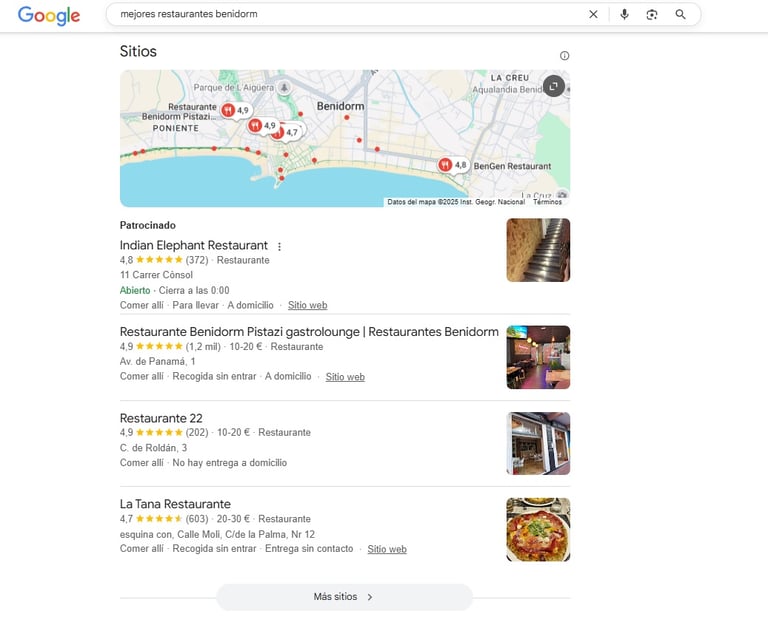The width and height of the screenshot is (768, 626).
Task: Click the PONIENTE district label on map
Action: (x=176, y=128)
